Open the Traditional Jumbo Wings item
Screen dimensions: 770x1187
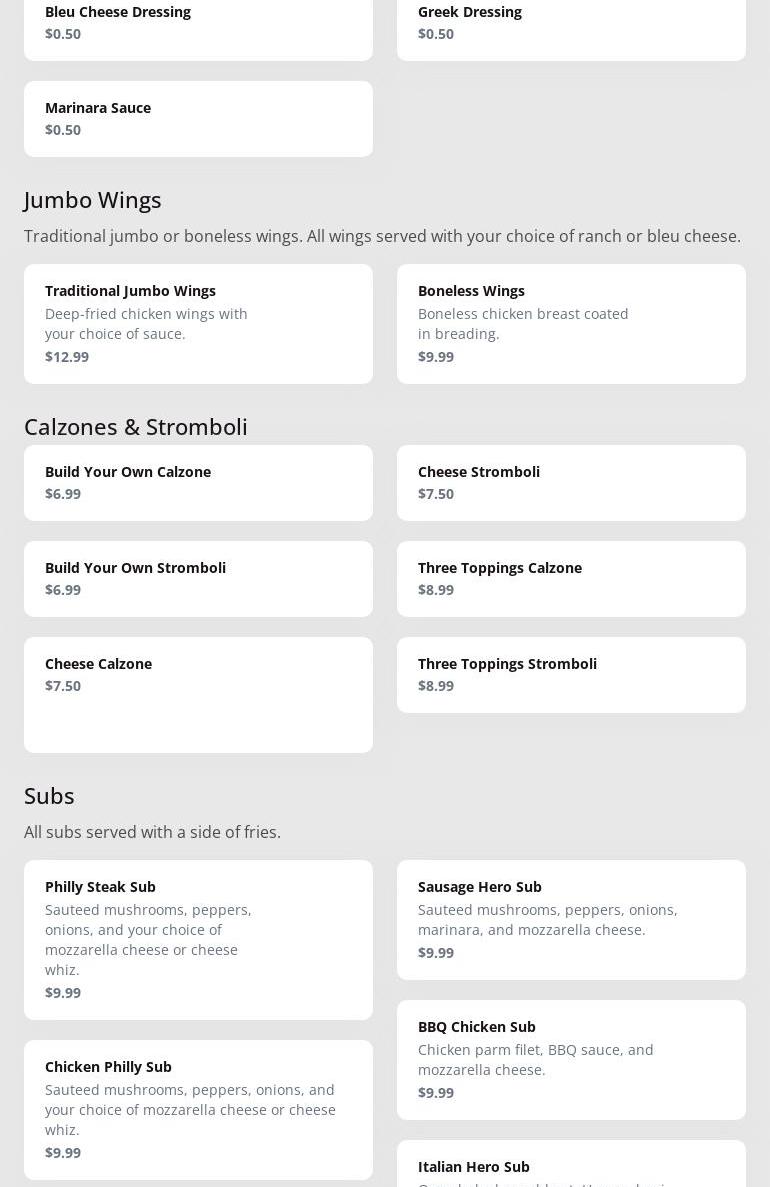coord(198,323)
